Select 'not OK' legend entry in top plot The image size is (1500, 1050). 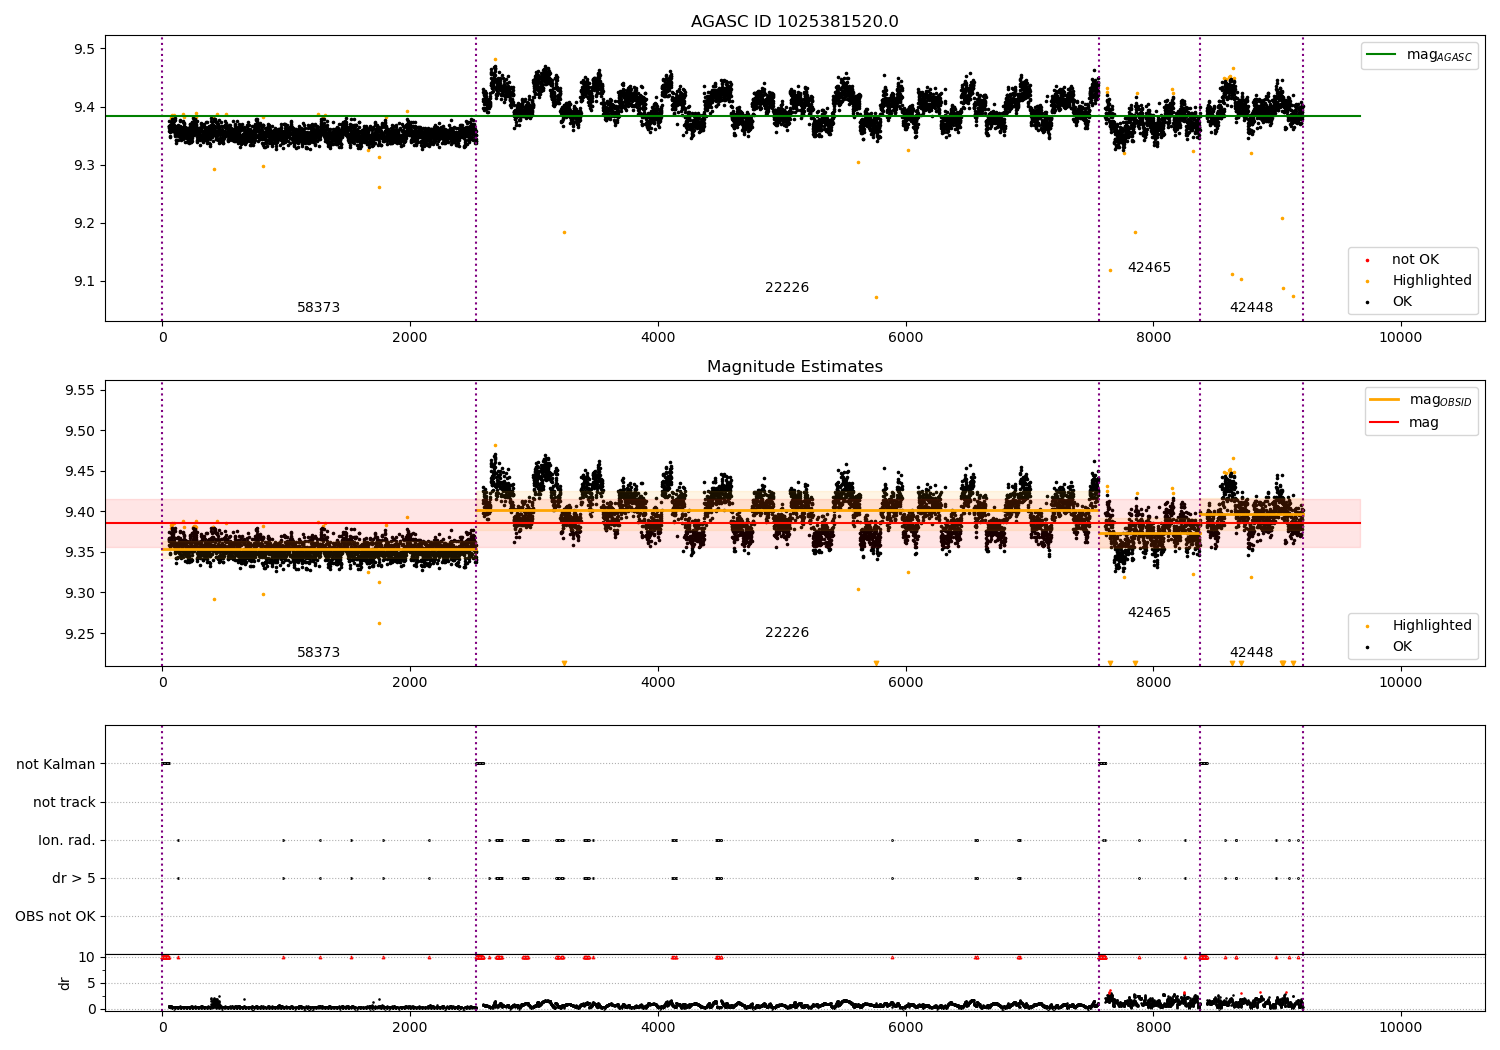(x=1415, y=260)
